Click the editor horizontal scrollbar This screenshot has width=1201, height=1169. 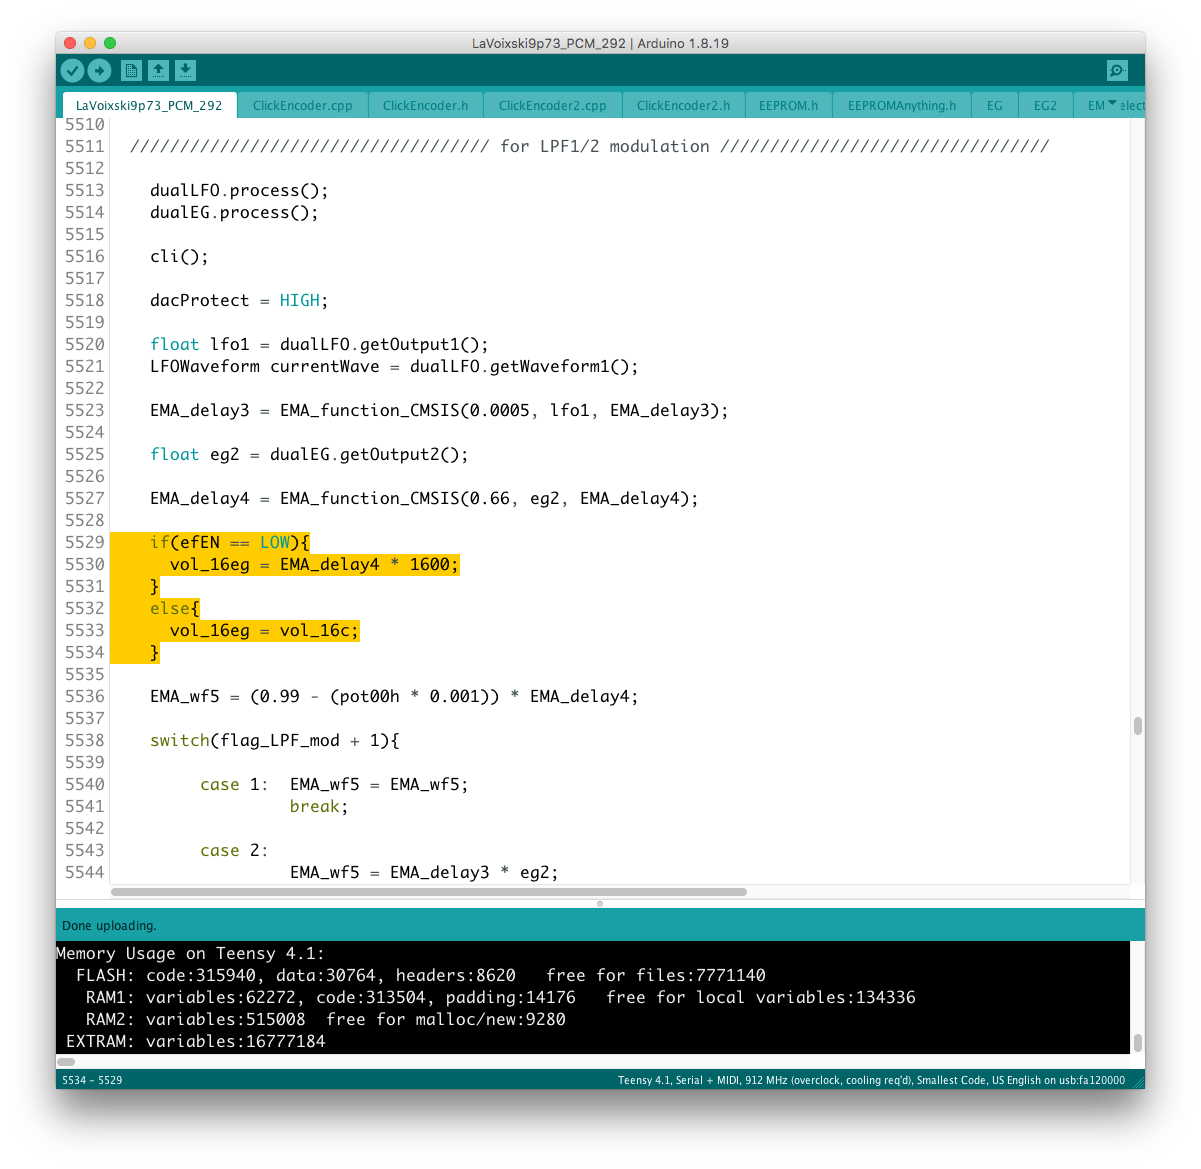point(429,891)
